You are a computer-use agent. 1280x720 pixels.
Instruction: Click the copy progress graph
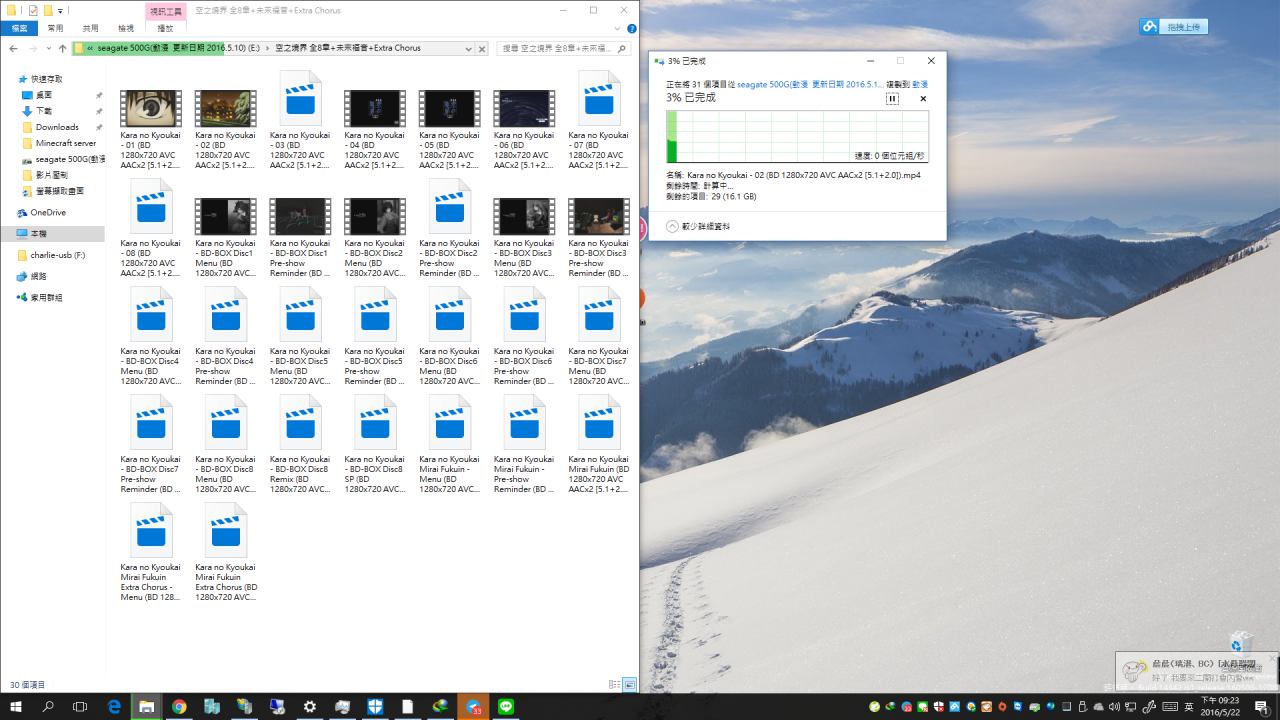click(x=797, y=136)
